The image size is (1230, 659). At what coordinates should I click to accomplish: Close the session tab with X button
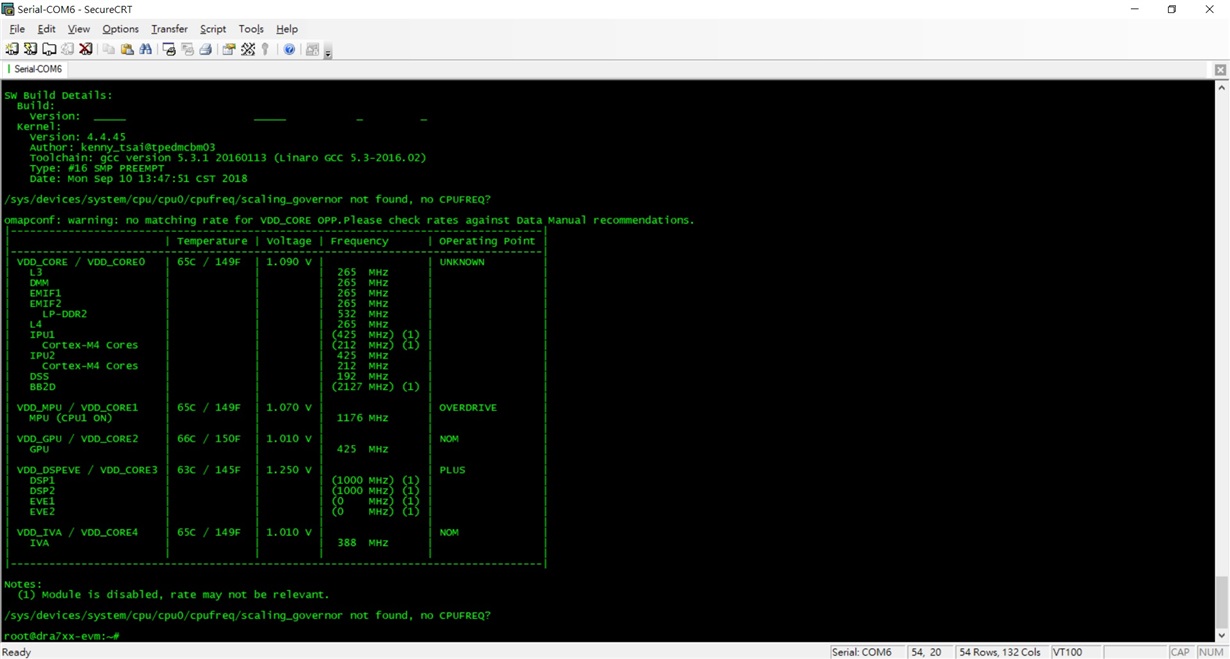pos(1220,69)
